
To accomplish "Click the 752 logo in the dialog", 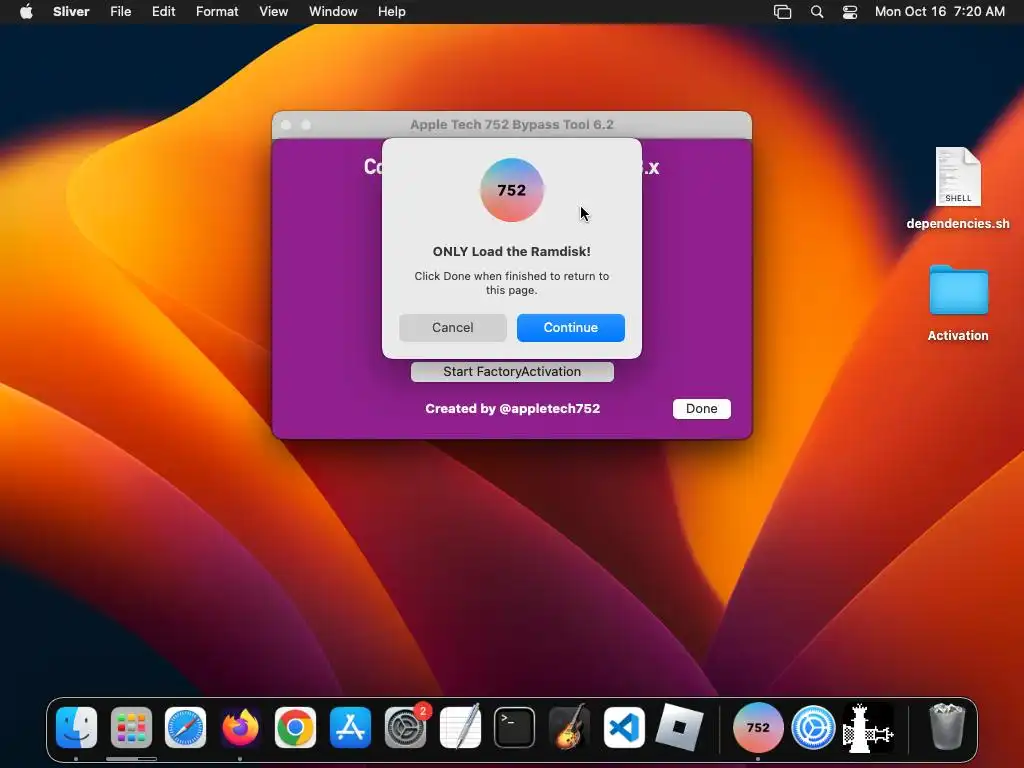I will coord(512,190).
